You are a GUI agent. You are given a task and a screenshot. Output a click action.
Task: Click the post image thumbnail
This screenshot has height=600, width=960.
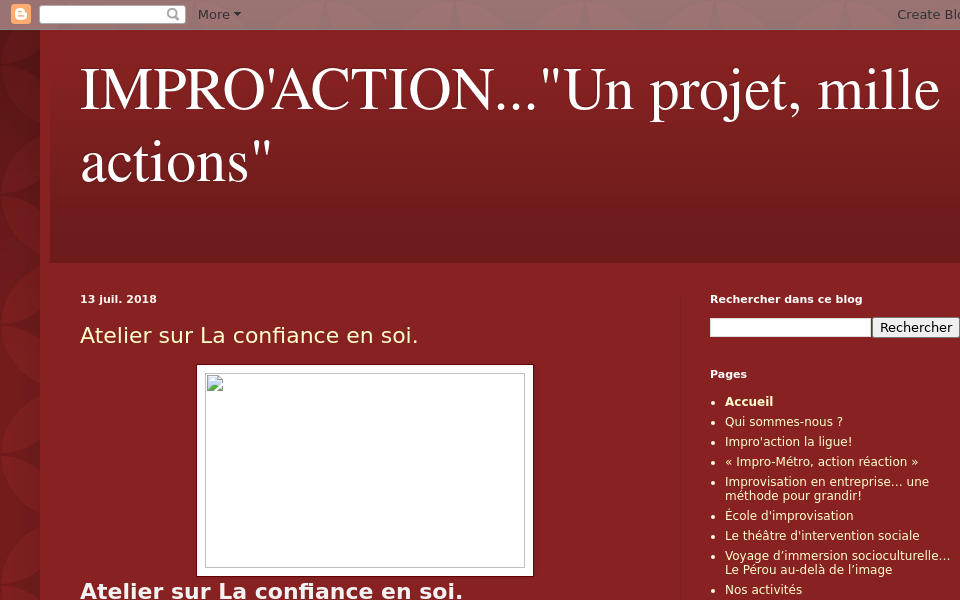(x=364, y=470)
